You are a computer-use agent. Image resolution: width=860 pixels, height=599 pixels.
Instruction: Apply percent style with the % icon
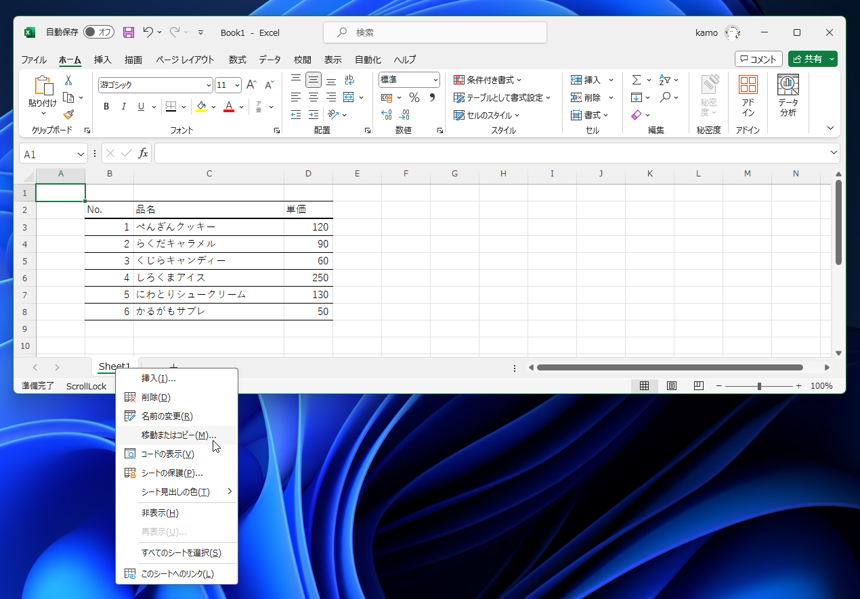pos(414,98)
